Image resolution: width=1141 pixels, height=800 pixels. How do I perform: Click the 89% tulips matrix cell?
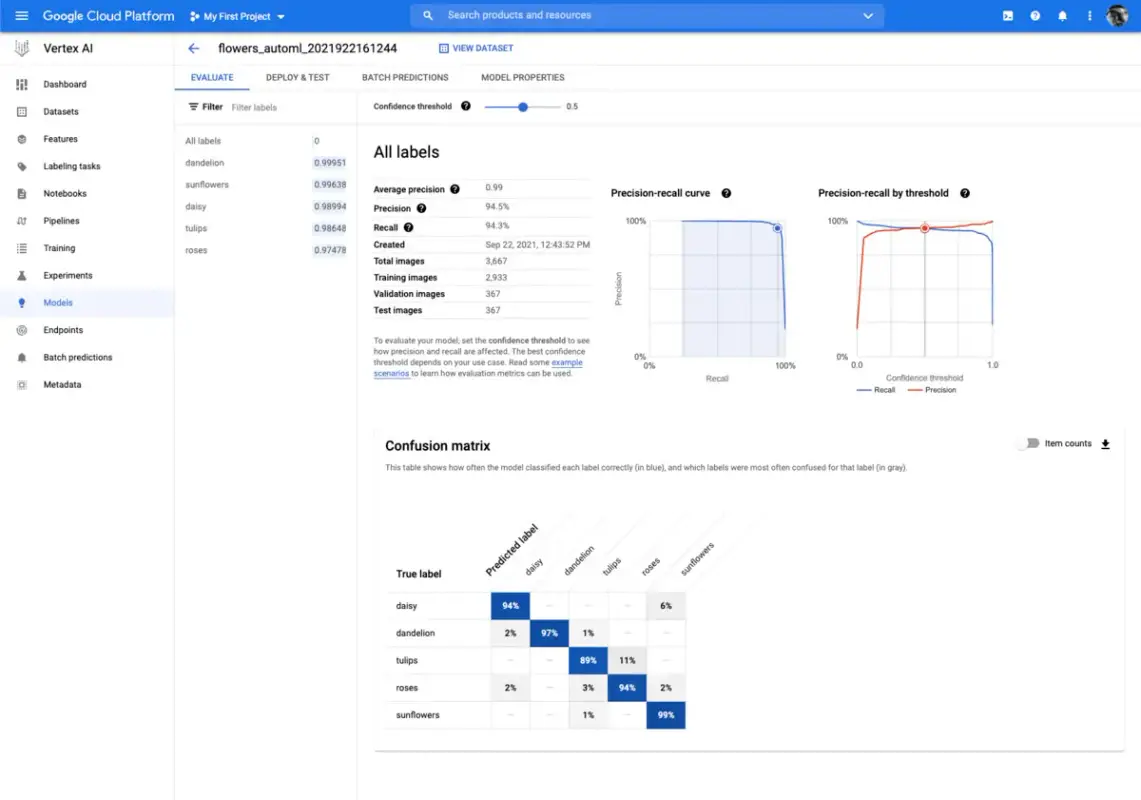click(x=588, y=660)
